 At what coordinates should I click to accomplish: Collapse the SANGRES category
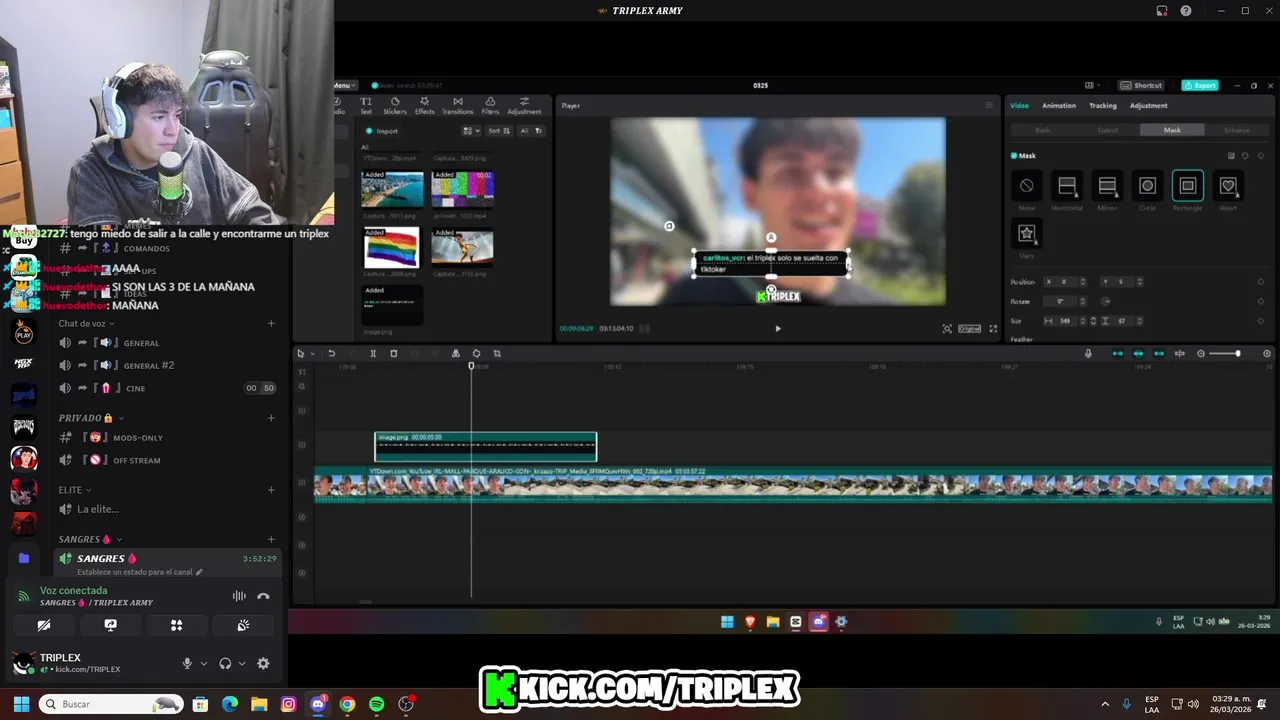point(90,539)
